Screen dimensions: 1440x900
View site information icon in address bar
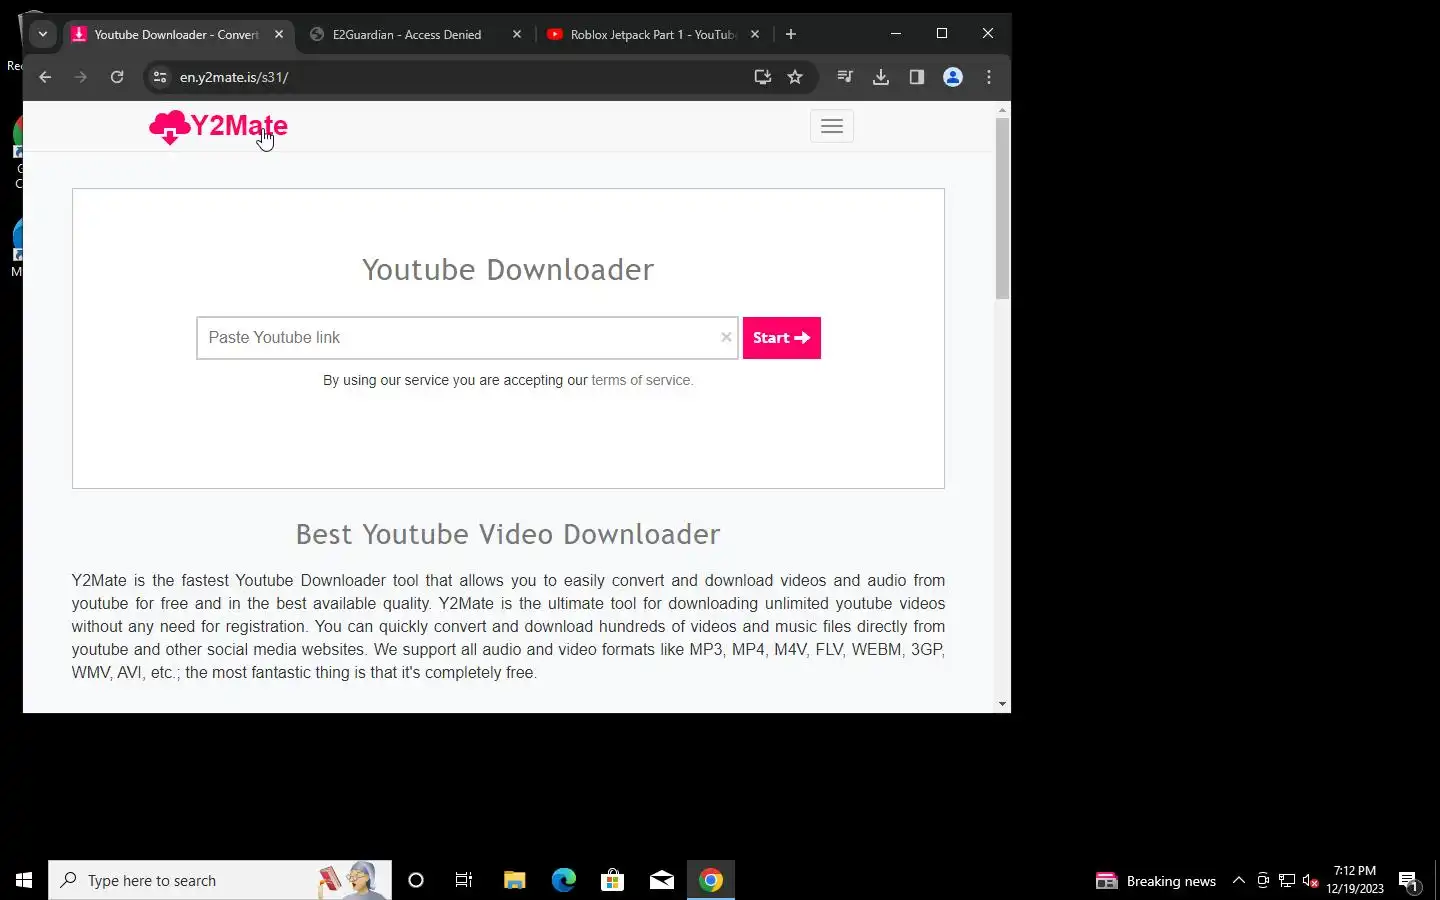tap(159, 77)
